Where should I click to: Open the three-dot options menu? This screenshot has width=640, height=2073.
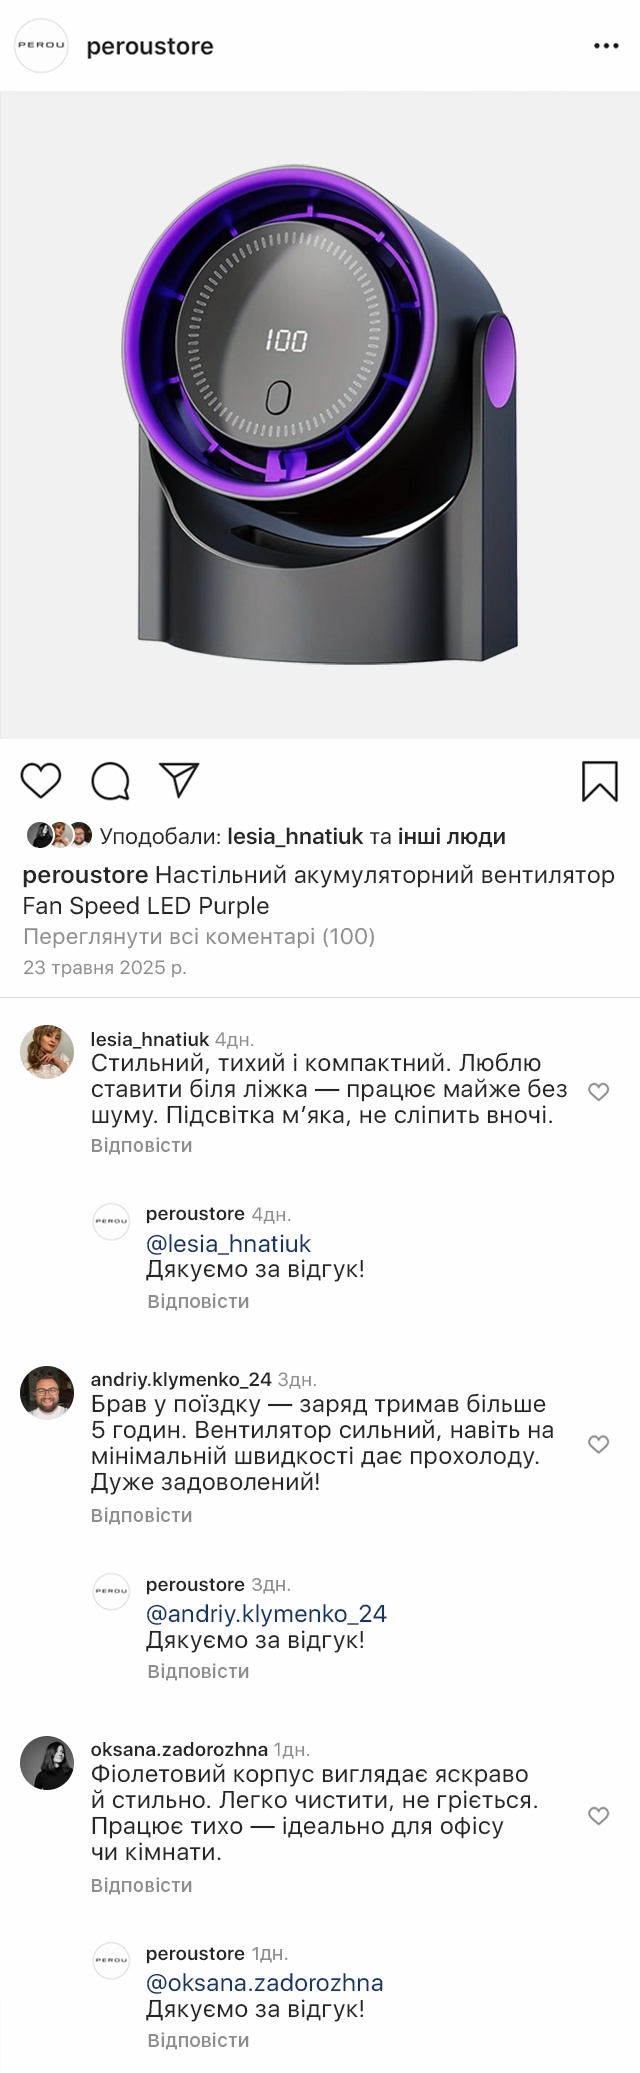pyautogui.click(x=606, y=46)
